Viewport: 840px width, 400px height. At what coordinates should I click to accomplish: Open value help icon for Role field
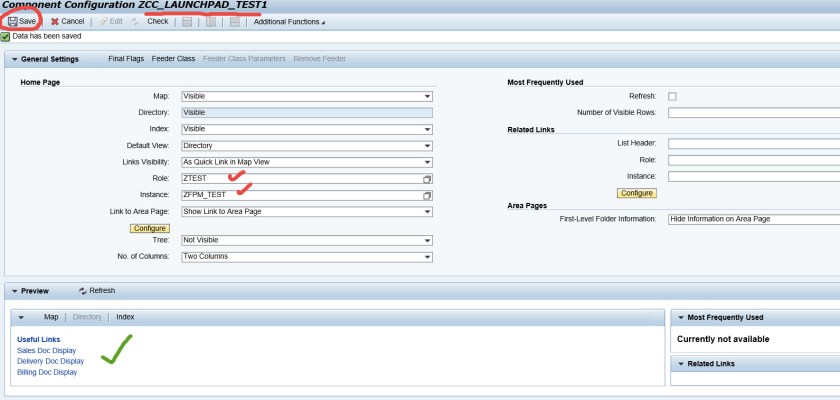tap(427, 179)
